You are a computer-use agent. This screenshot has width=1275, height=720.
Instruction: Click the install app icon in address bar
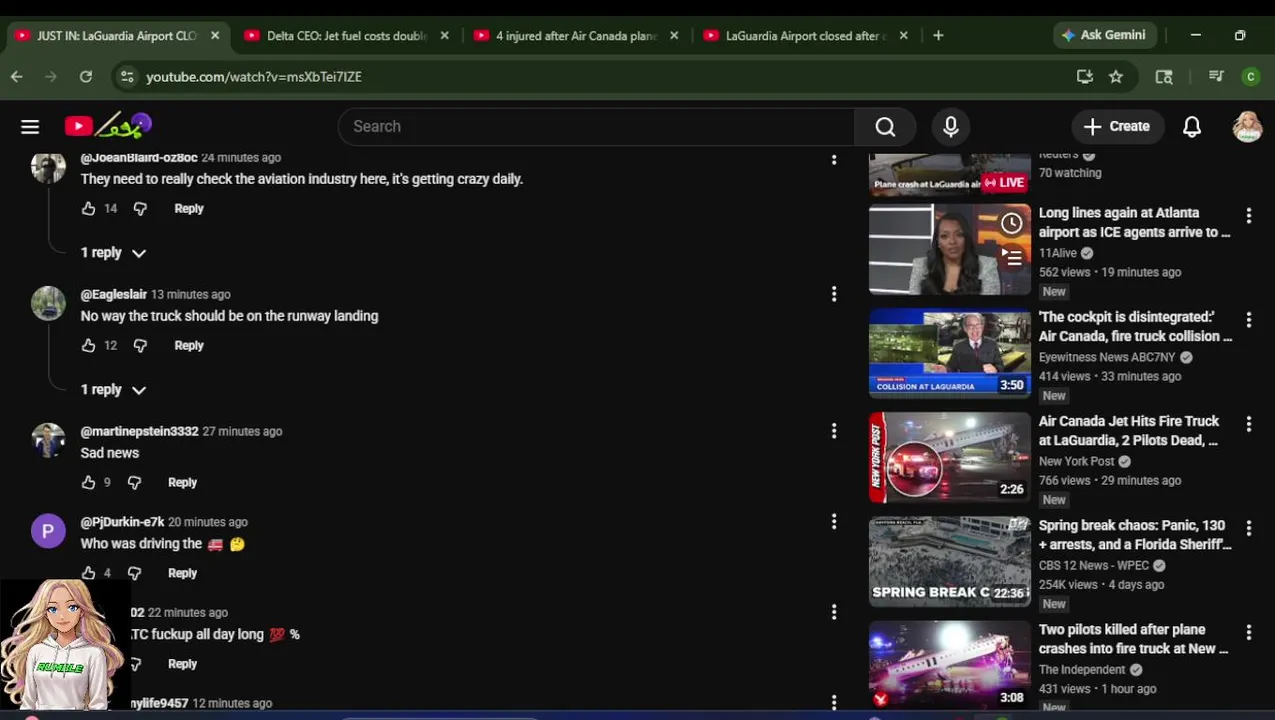(1084, 76)
